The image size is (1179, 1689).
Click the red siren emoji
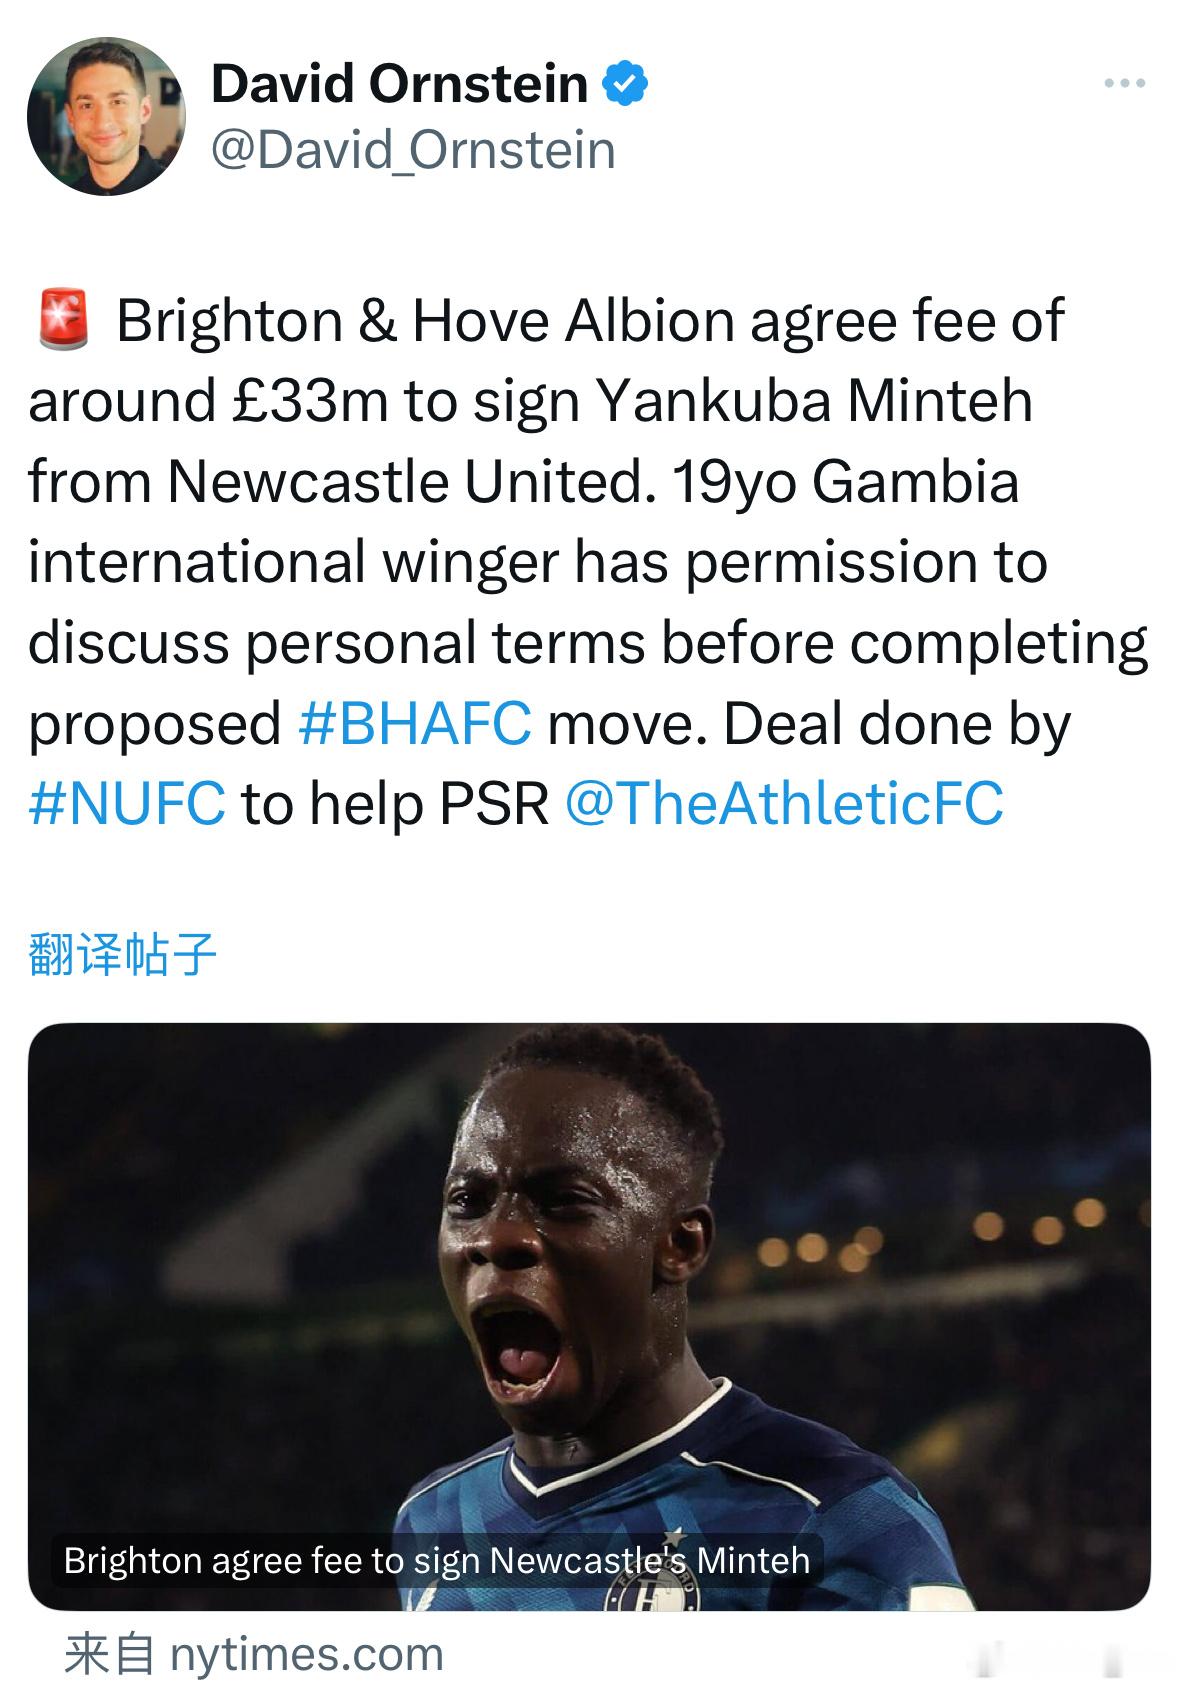pos(64,320)
